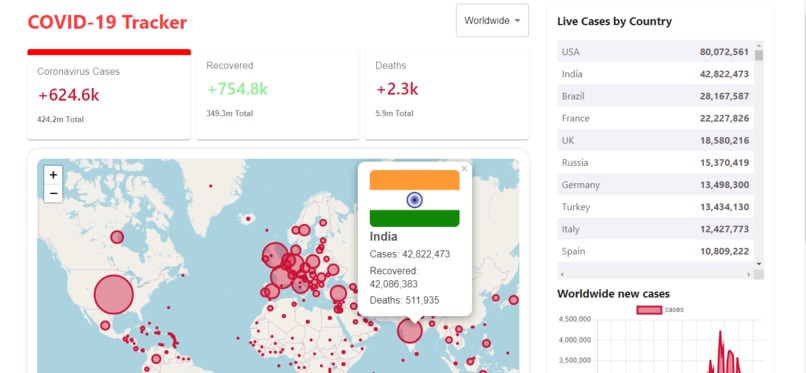
Task: Select the Germany row in country table
Action: click(655, 184)
